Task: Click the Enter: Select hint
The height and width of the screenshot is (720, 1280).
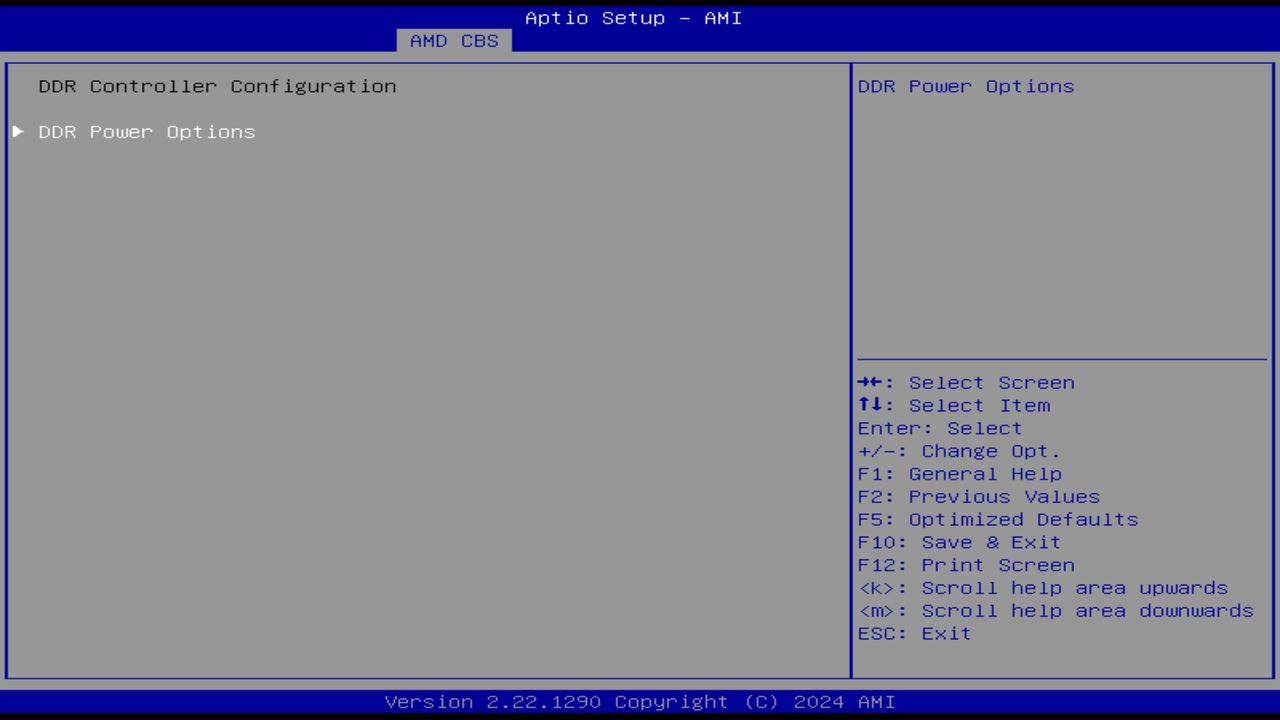Action: [940, 428]
